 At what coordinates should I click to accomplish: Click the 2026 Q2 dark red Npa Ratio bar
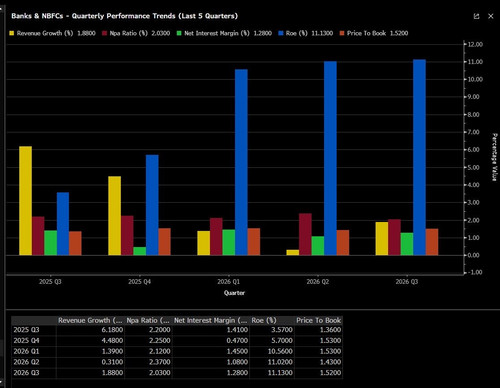pos(305,234)
